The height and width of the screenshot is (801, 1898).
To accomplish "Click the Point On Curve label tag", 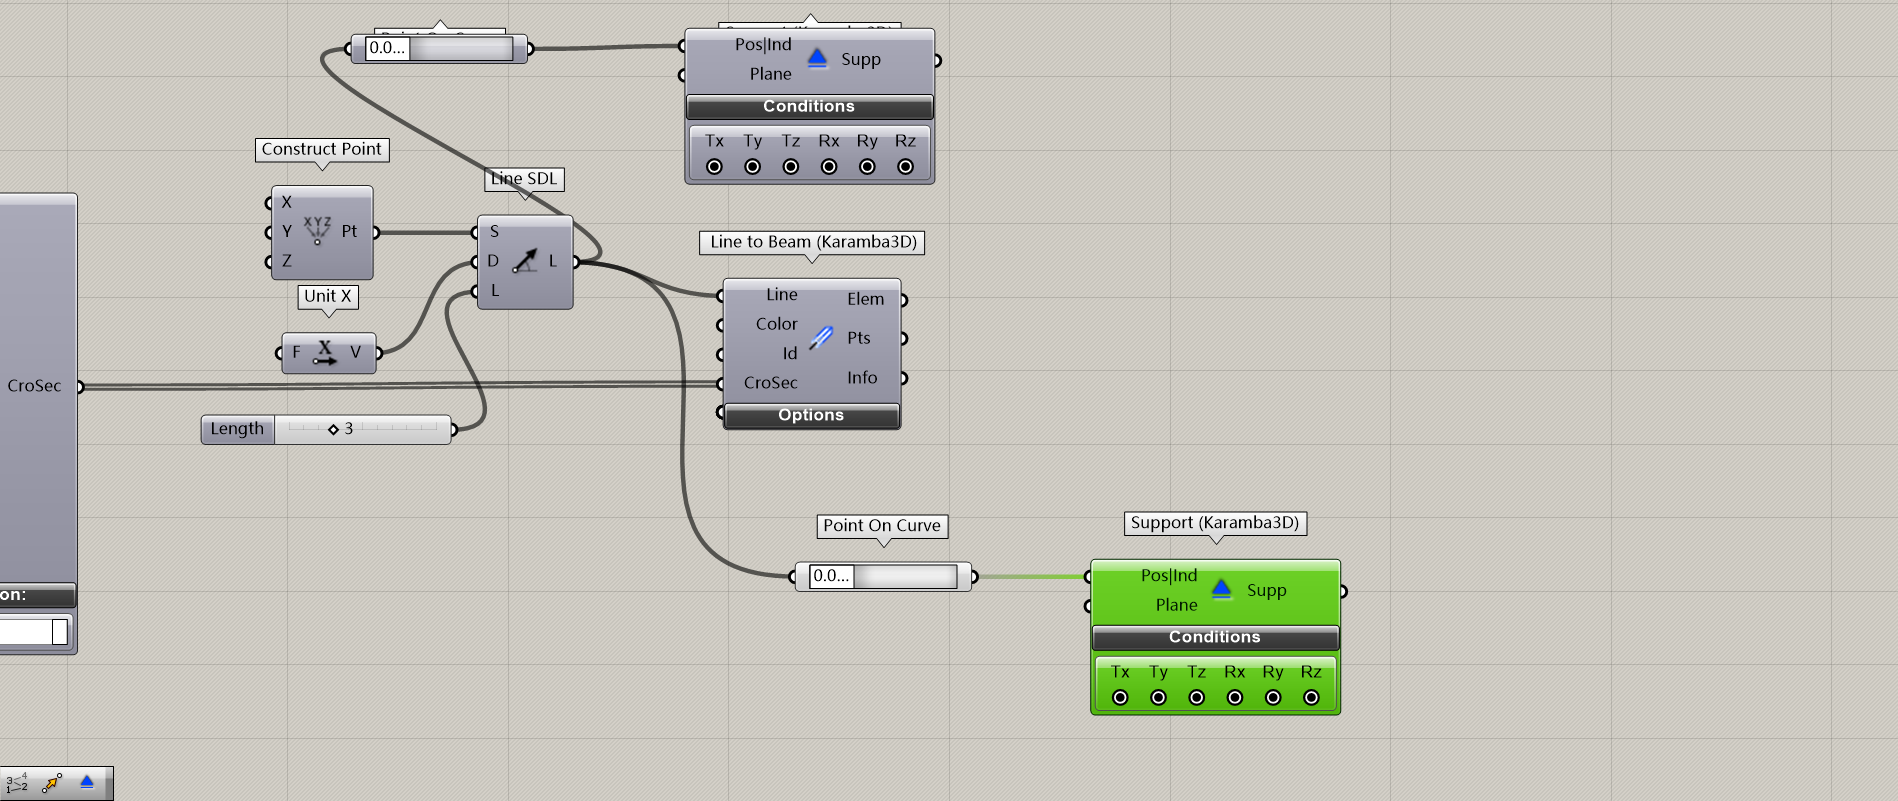I will point(881,526).
